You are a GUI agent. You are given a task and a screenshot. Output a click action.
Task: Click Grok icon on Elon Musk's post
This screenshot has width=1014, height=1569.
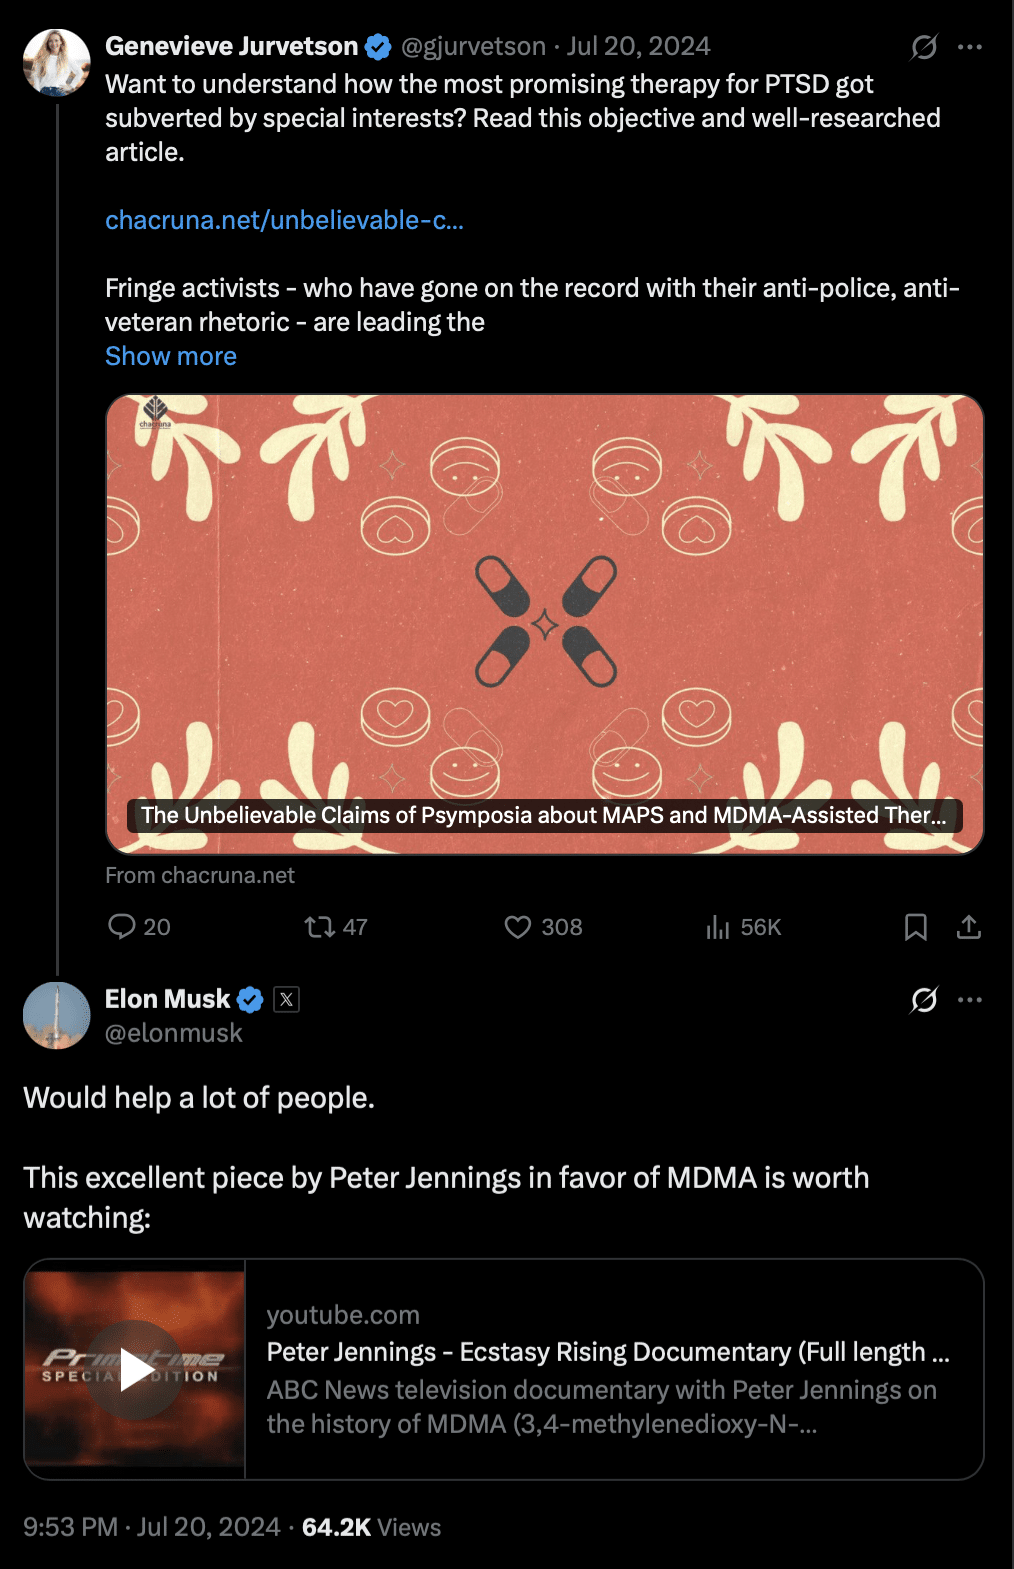pyautogui.click(x=924, y=999)
